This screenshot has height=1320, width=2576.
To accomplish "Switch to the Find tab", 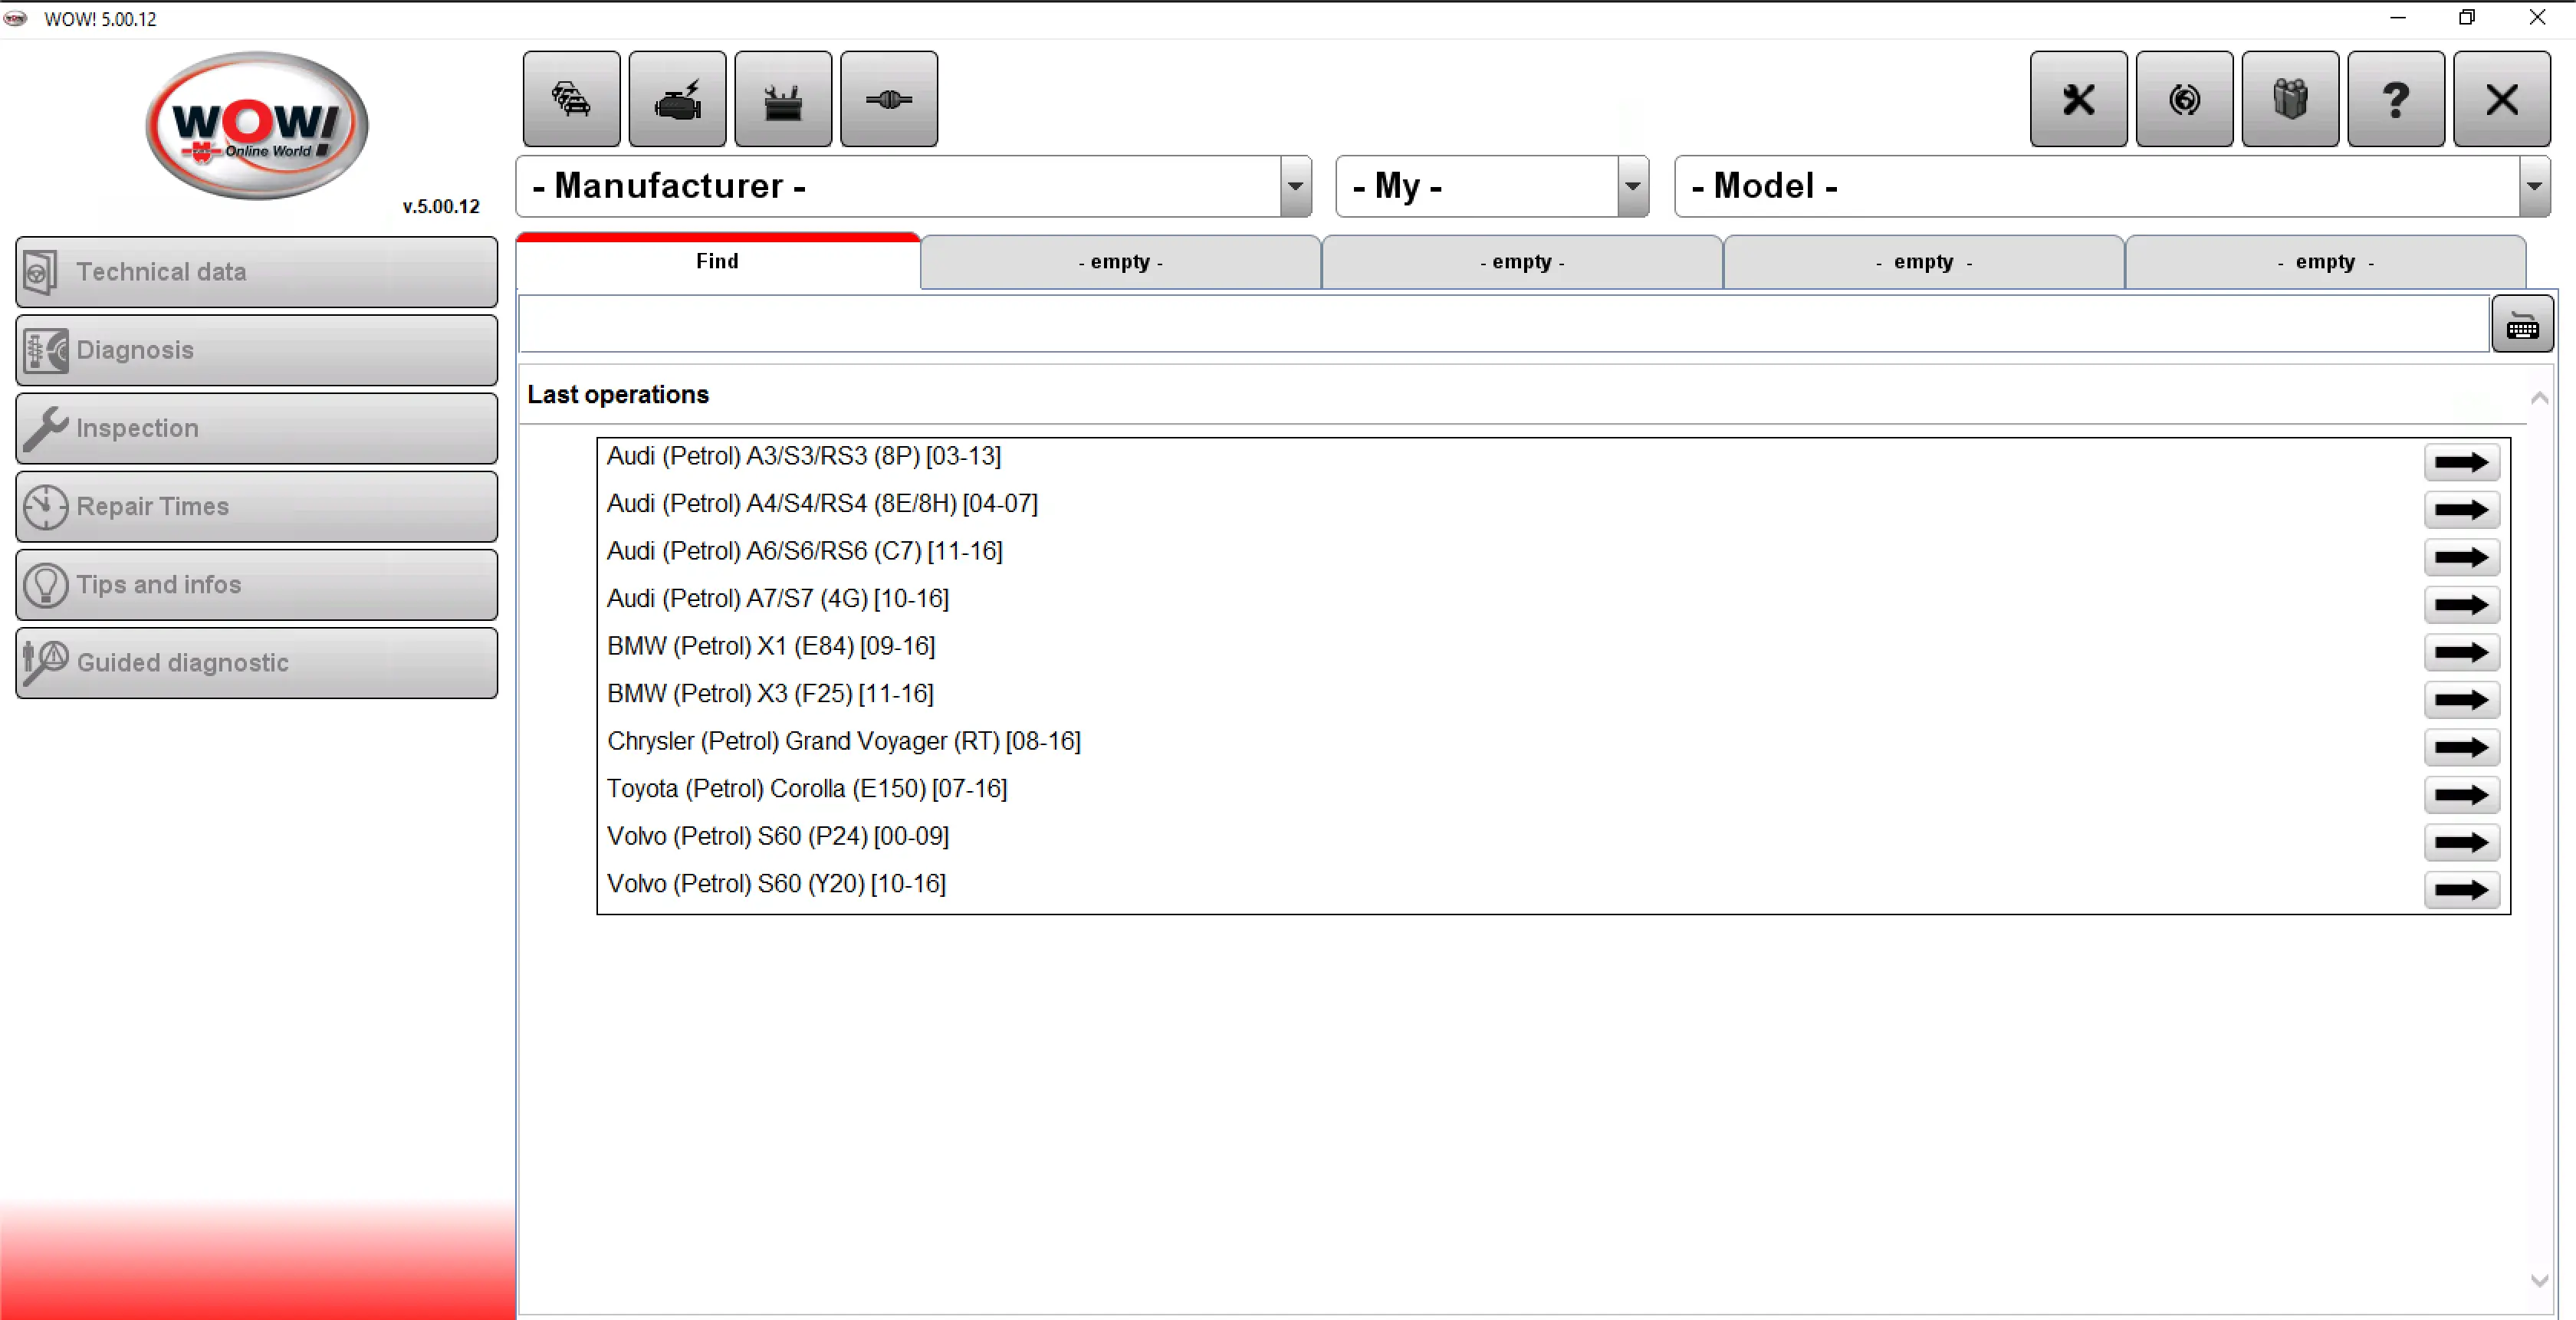I will point(716,261).
